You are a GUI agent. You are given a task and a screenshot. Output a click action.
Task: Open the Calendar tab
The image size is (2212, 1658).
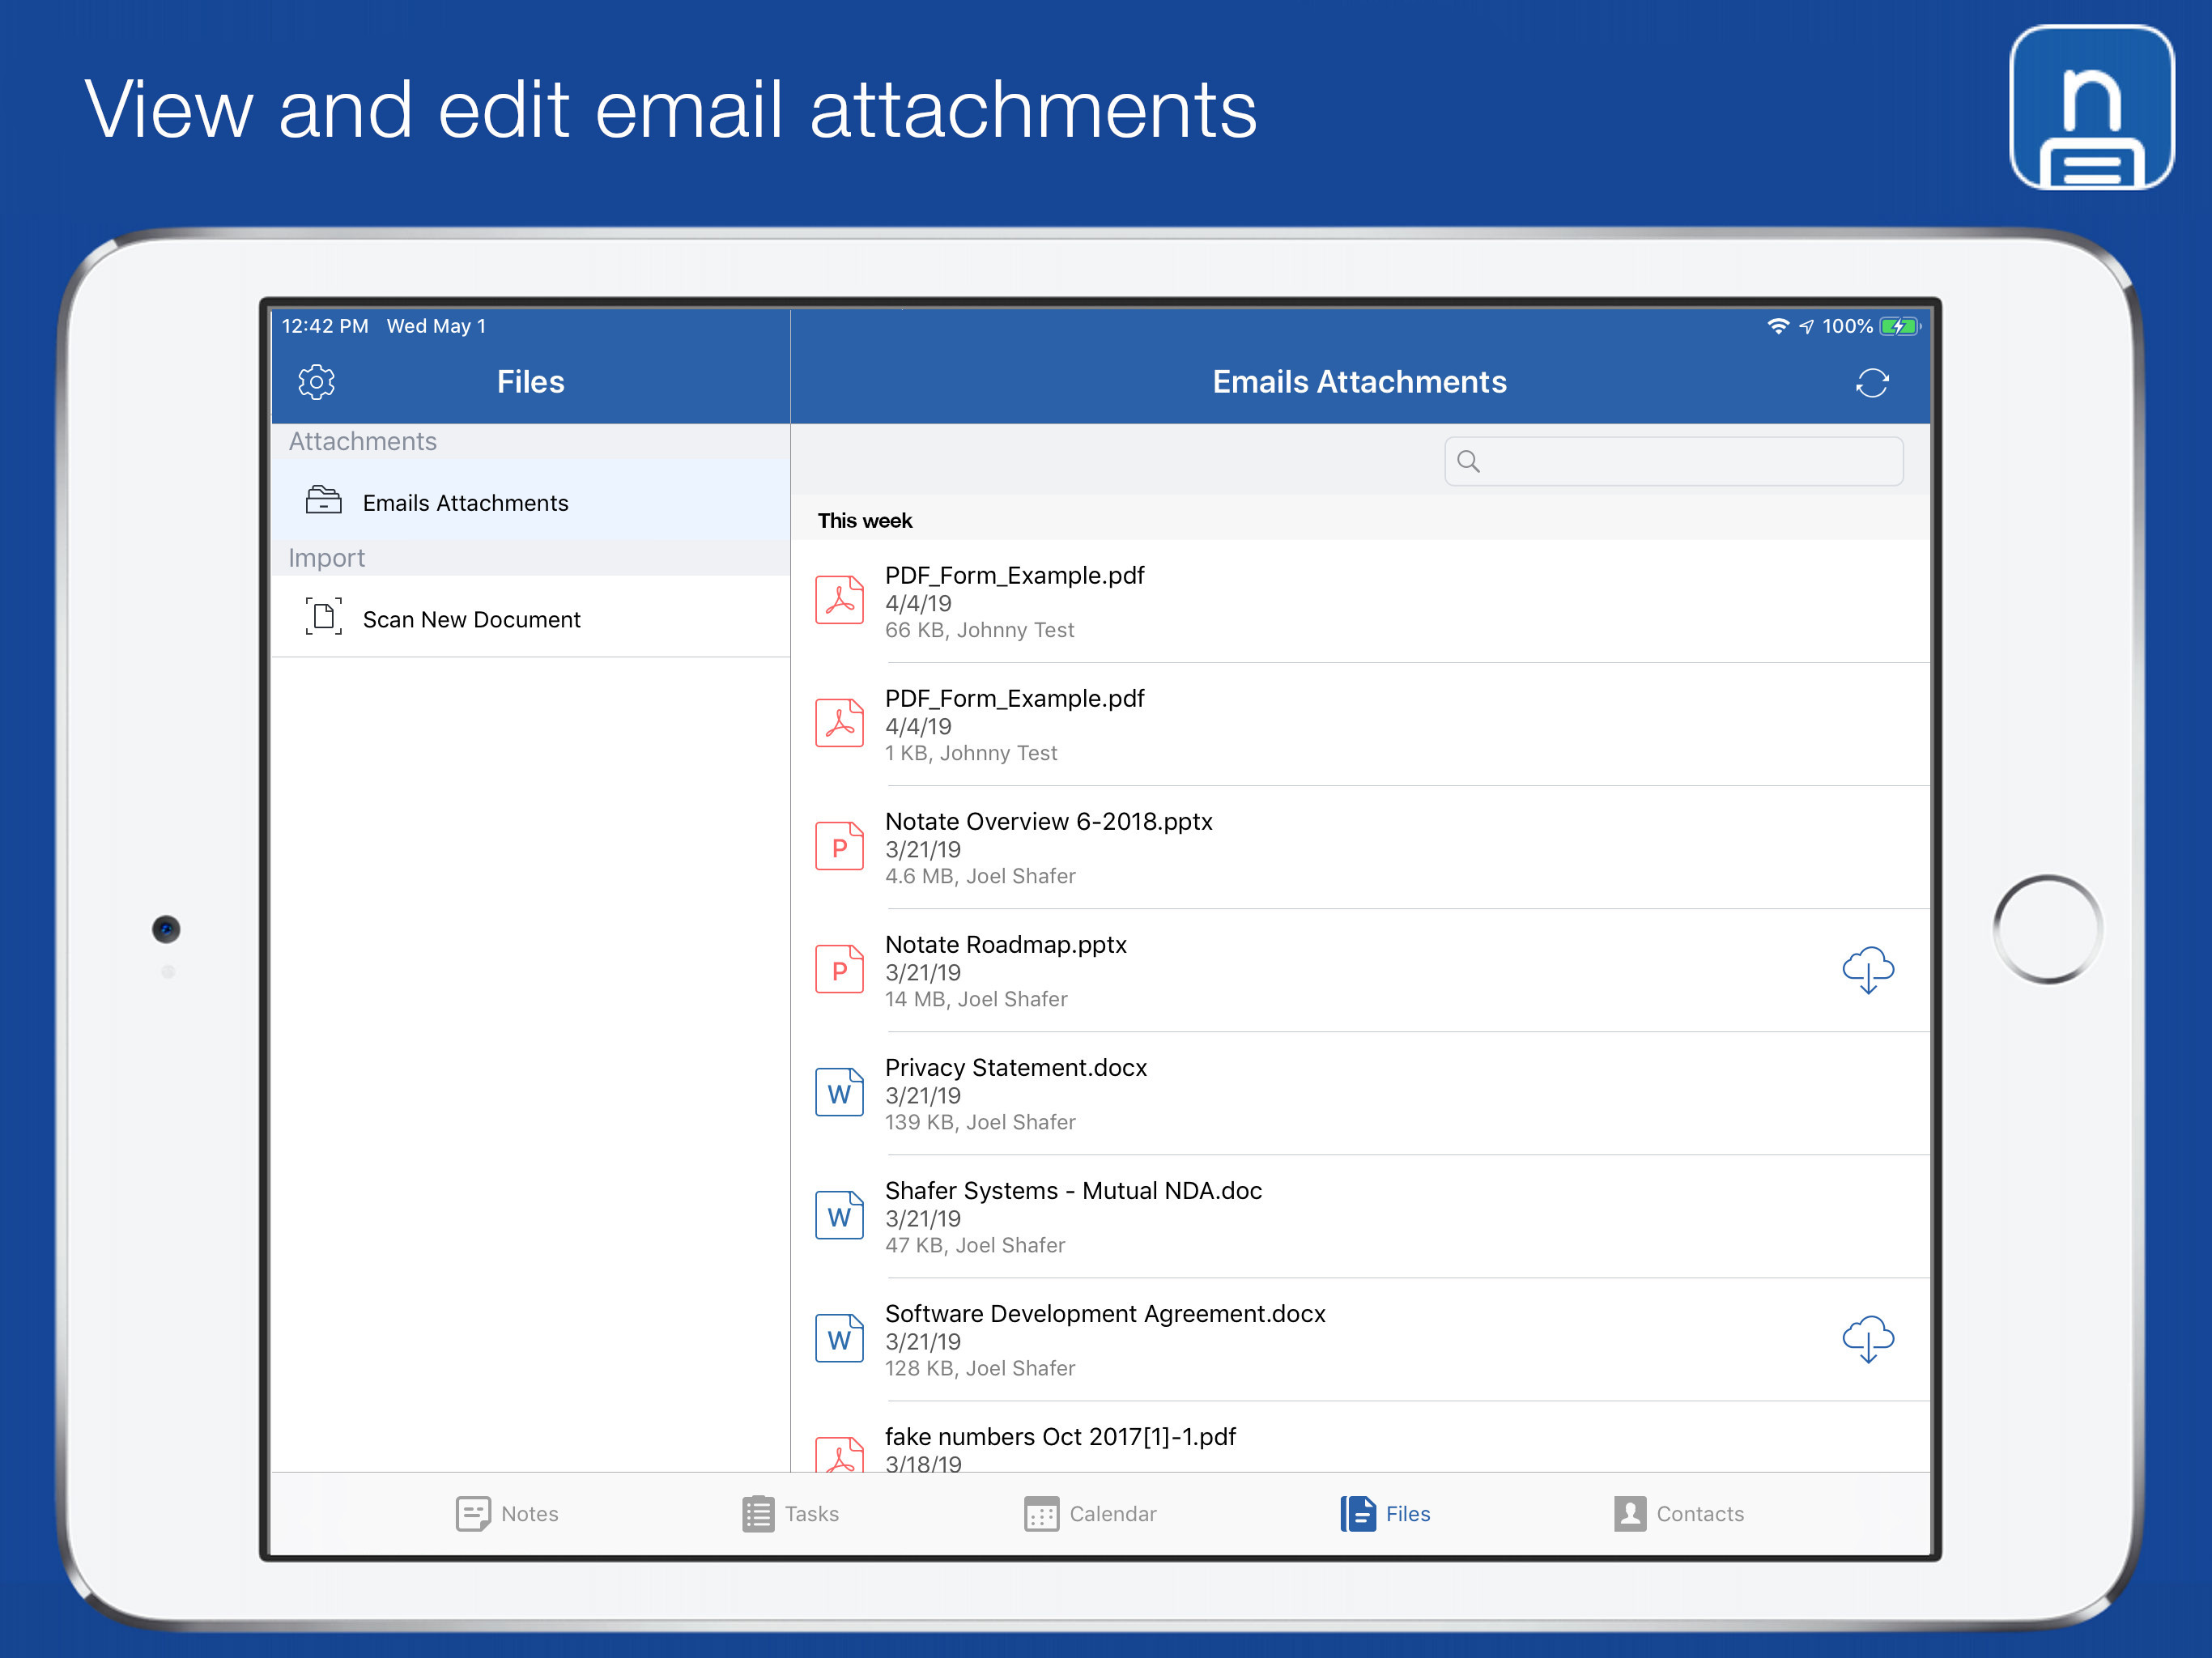pyautogui.click(x=1090, y=1513)
